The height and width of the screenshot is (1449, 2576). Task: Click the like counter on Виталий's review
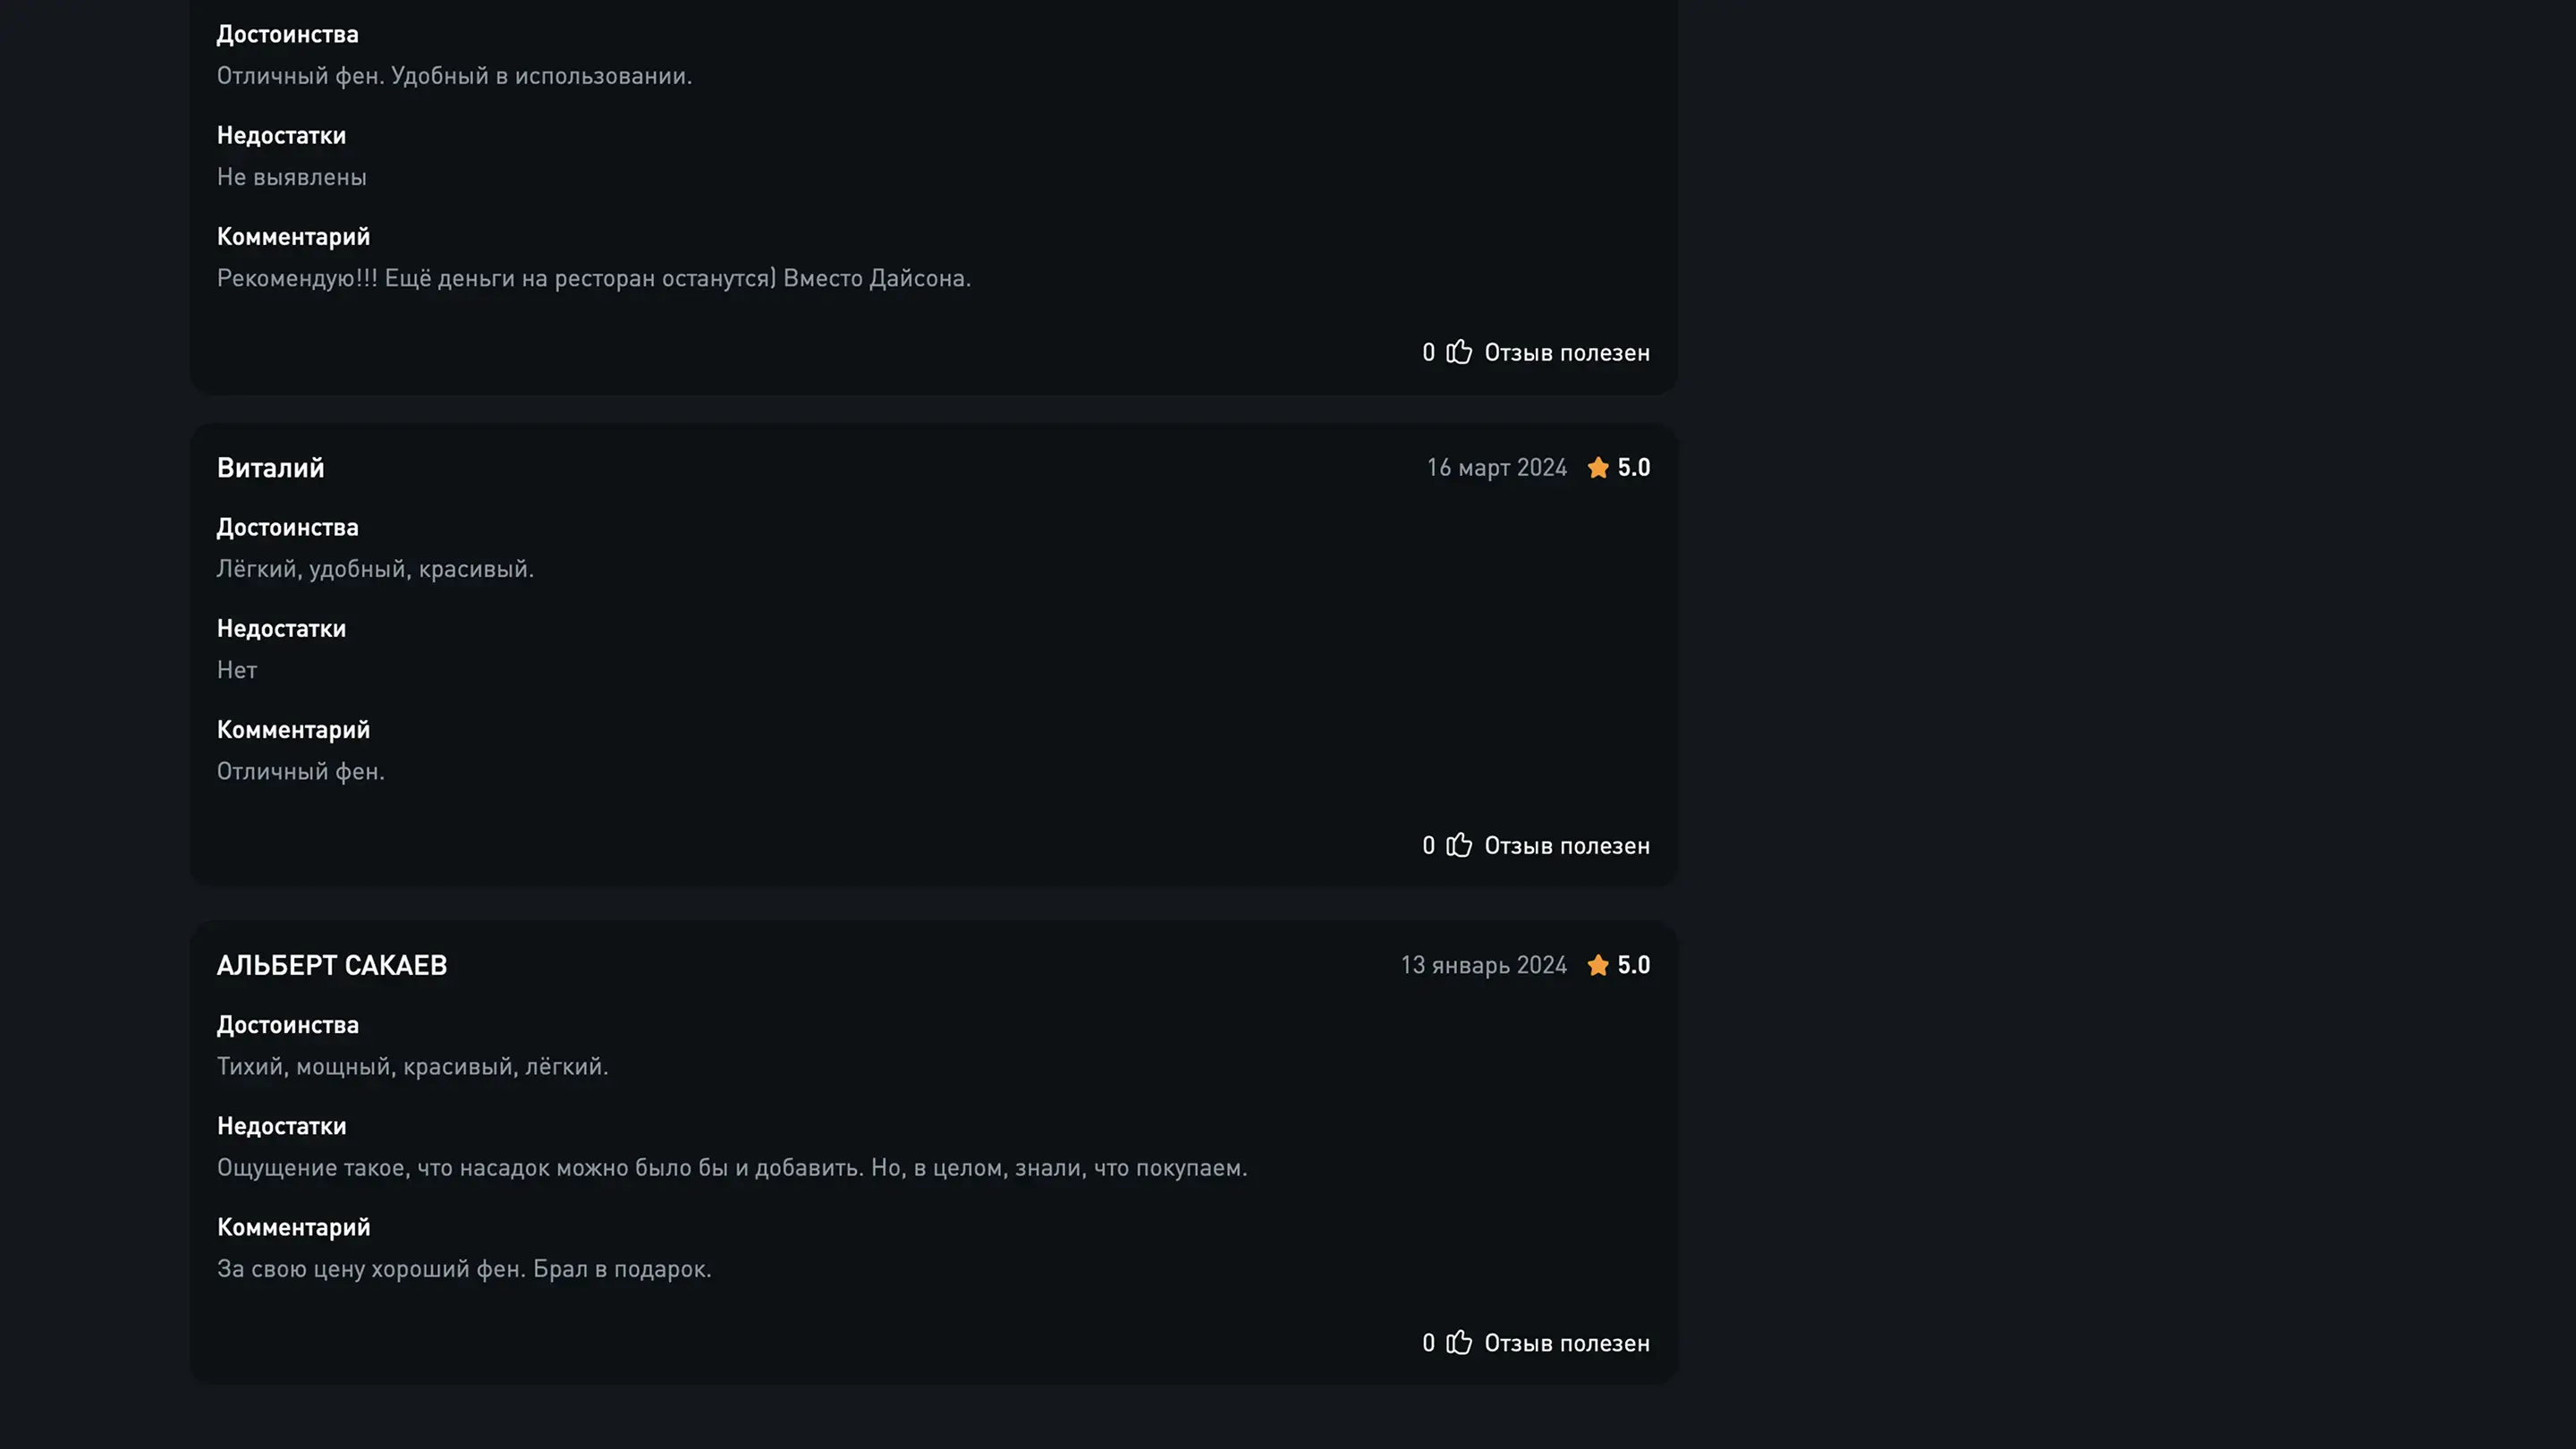[x=1428, y=846]
